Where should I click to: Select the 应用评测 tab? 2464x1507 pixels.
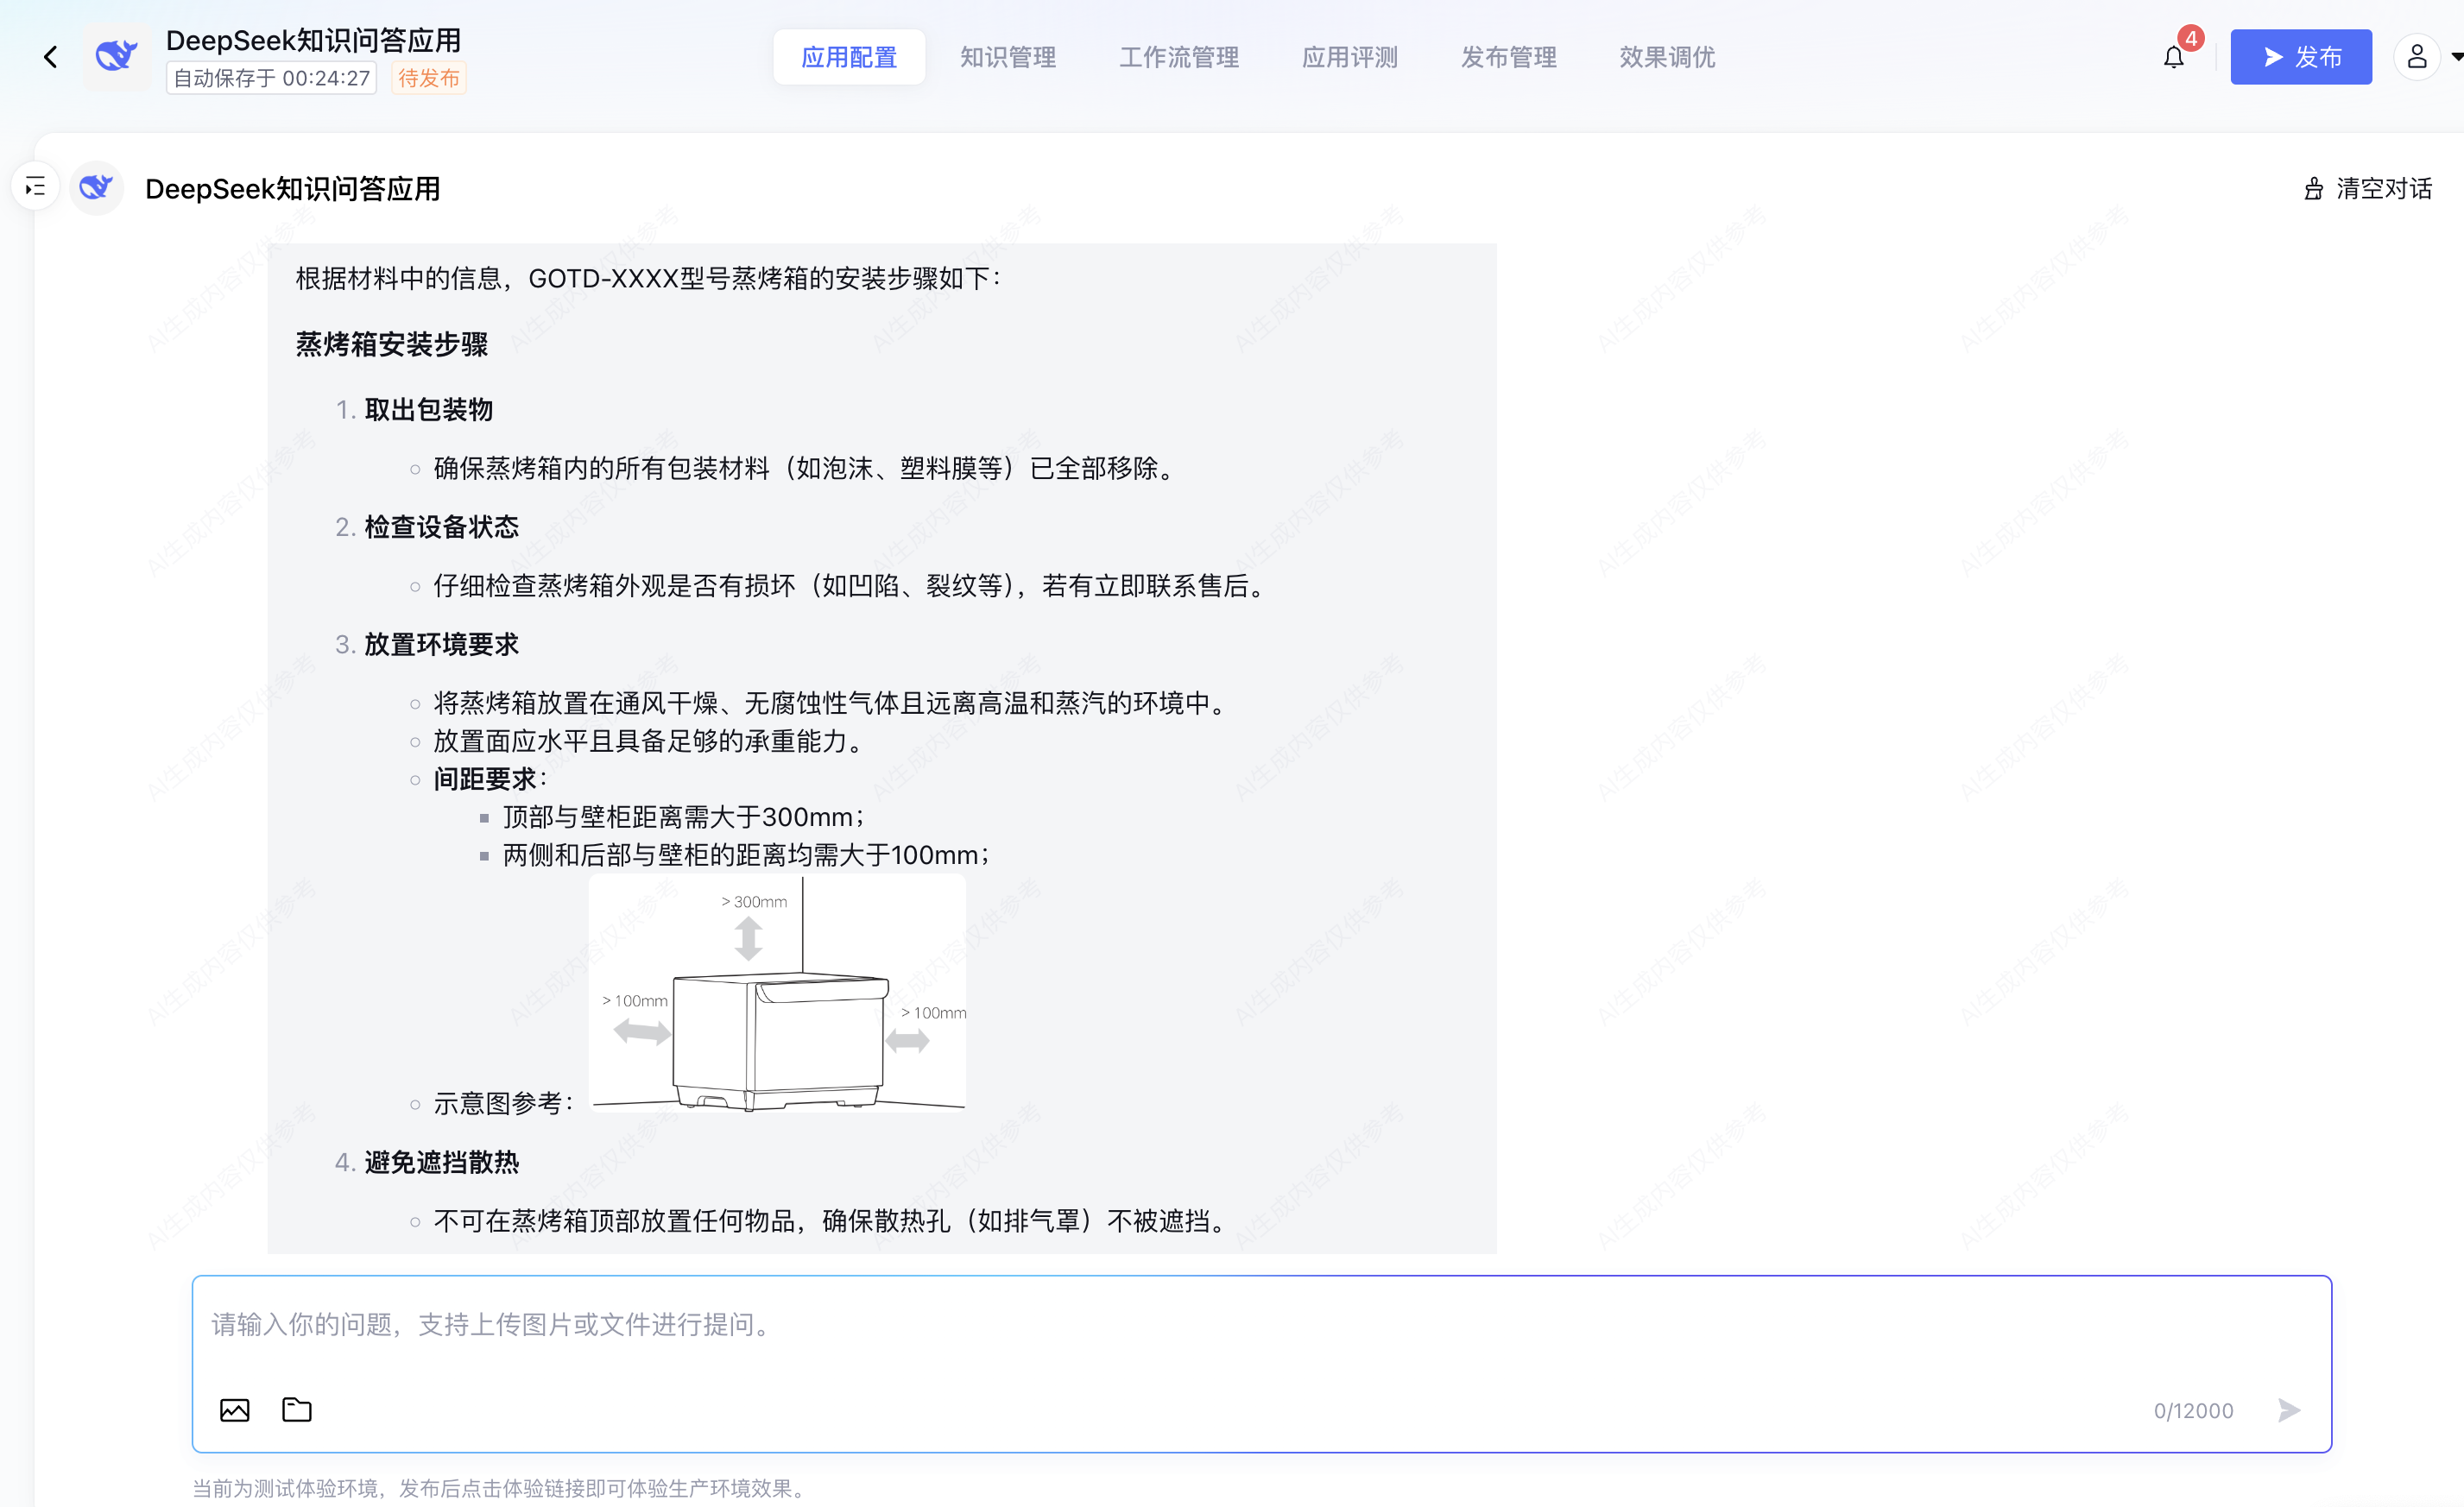point(1349,57)
